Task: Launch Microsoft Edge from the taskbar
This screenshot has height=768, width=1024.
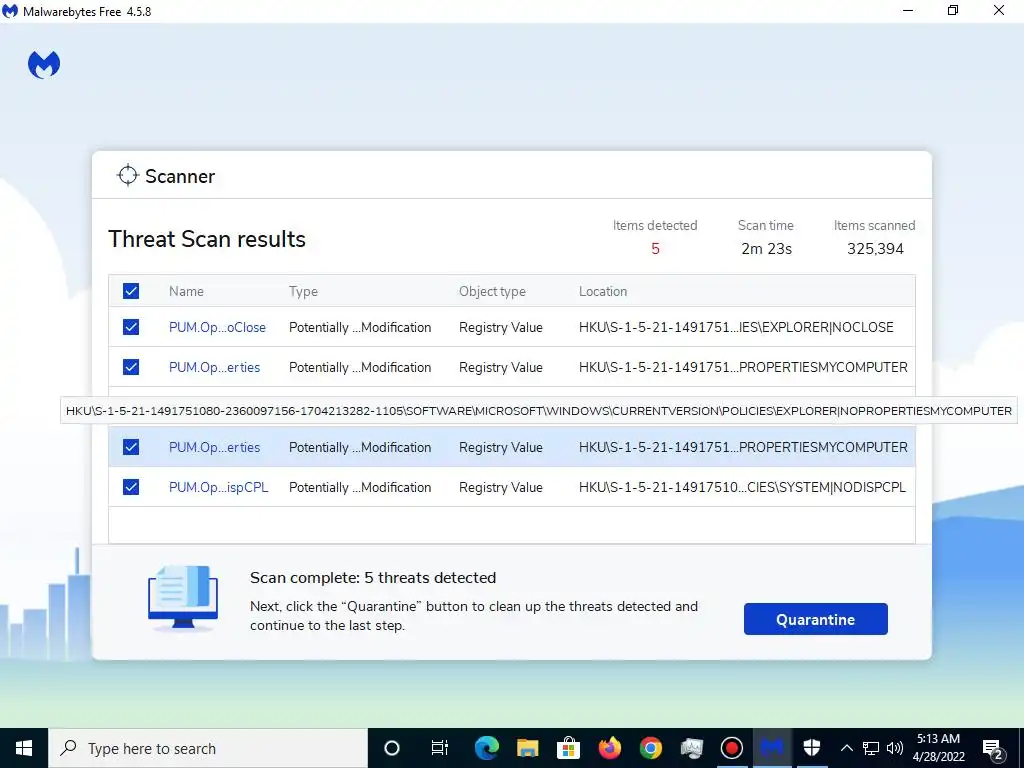Action: pyautogui.click(x=487, y=748)
